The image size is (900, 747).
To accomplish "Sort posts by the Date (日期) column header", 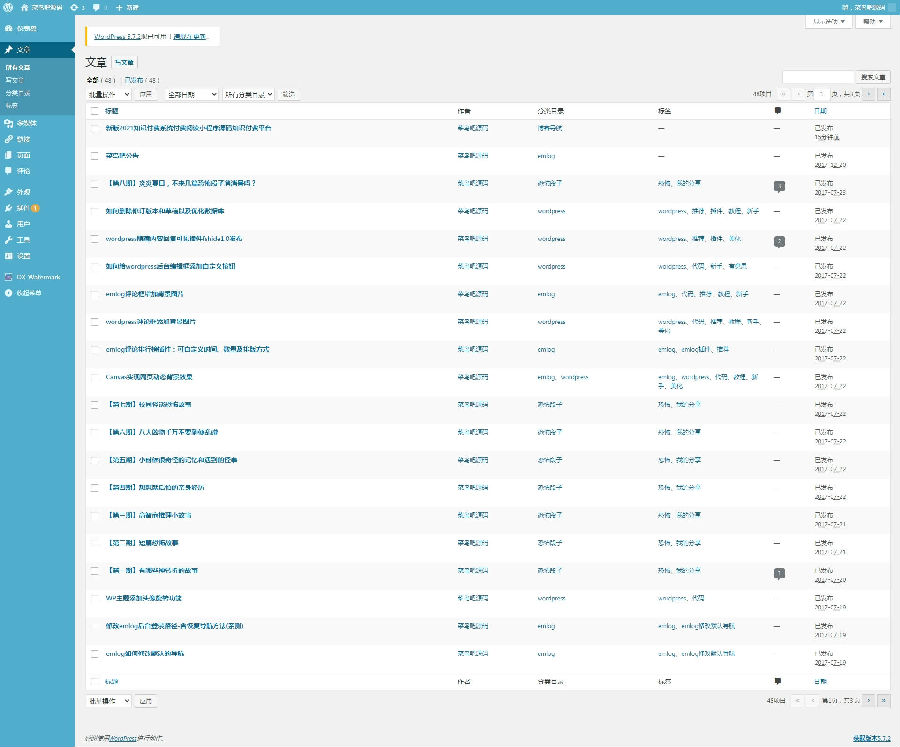I will (820, 111).
